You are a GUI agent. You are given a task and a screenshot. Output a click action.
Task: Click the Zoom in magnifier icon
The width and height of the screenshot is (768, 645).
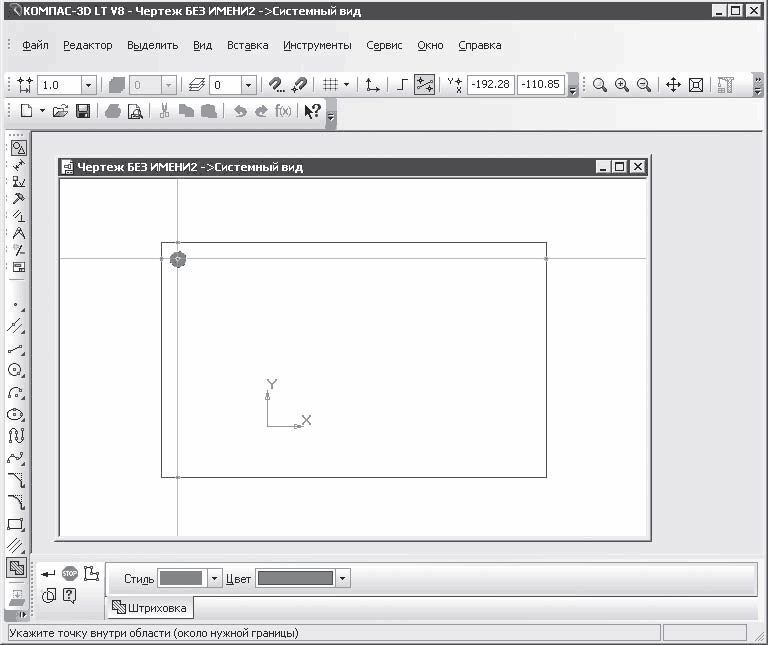tap(622, 86)
